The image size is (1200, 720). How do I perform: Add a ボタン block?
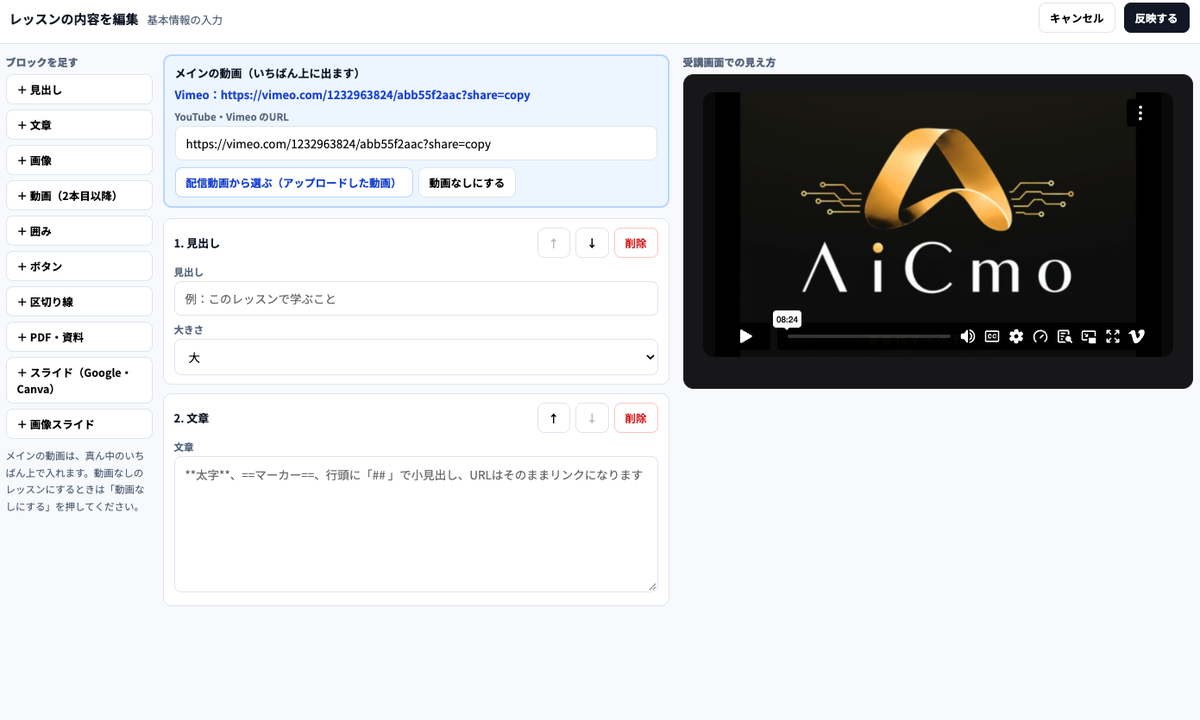point(79,266)
